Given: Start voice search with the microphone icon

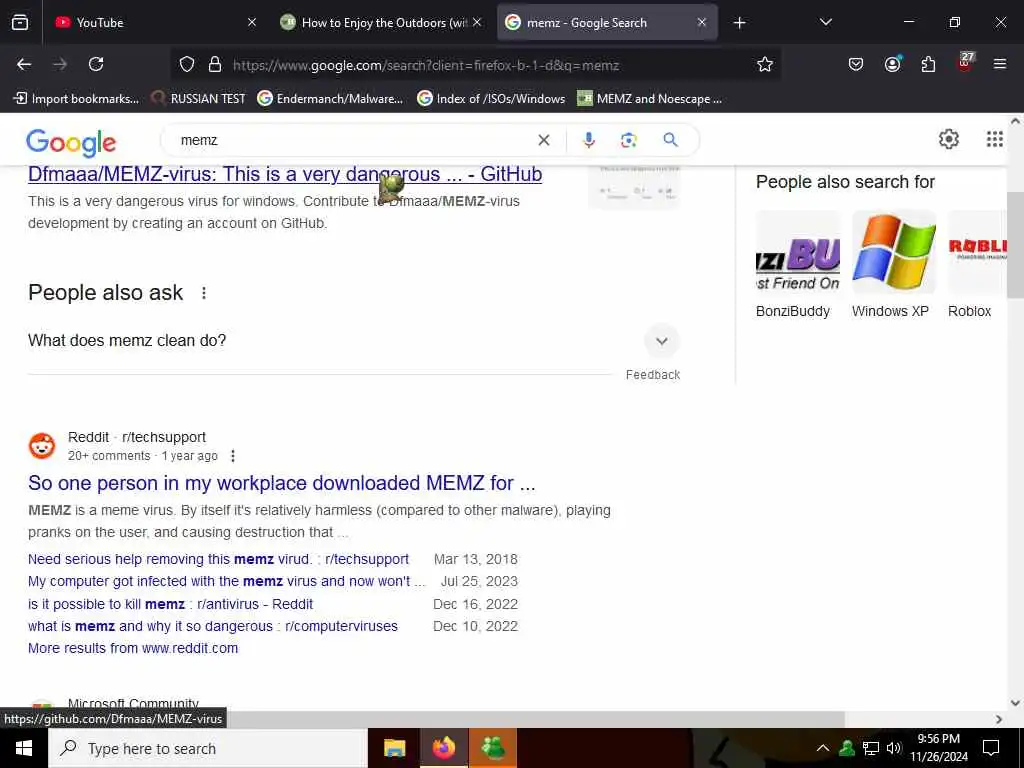Looking at the screenshot, I should (588, 140).
